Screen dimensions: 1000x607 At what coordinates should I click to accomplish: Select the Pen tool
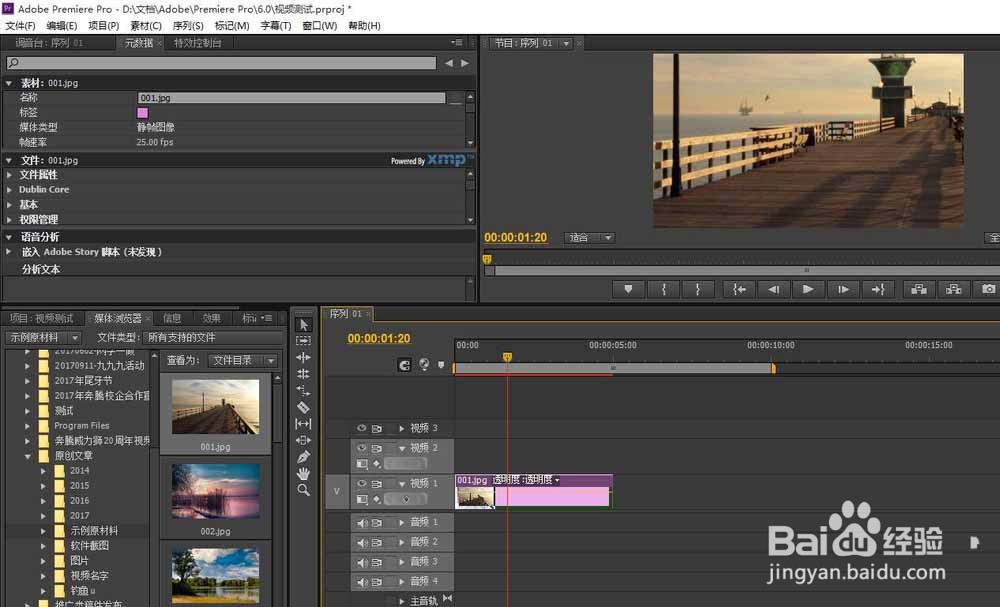click(304, 457)
